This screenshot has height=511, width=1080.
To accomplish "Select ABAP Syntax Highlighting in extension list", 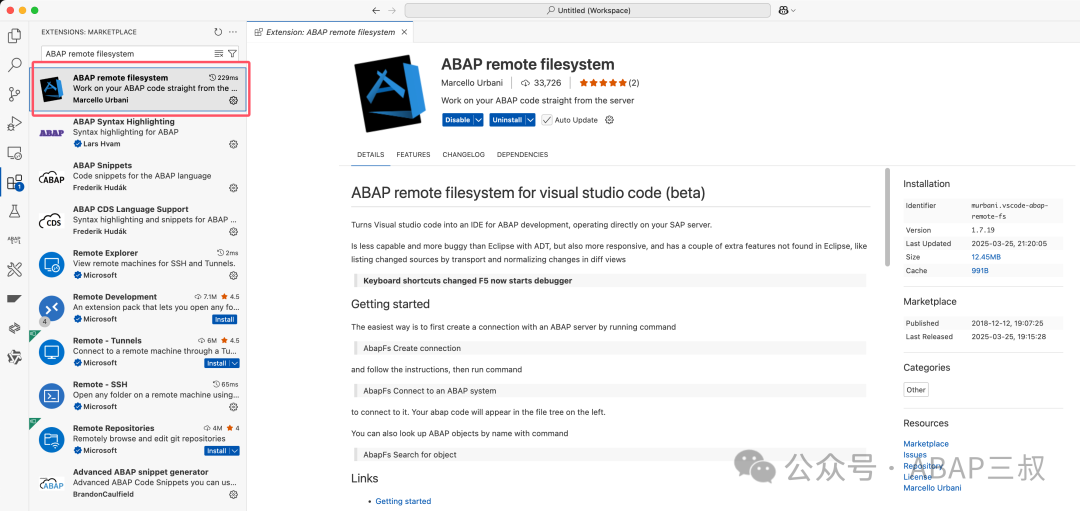I will [x=138, y=133].
